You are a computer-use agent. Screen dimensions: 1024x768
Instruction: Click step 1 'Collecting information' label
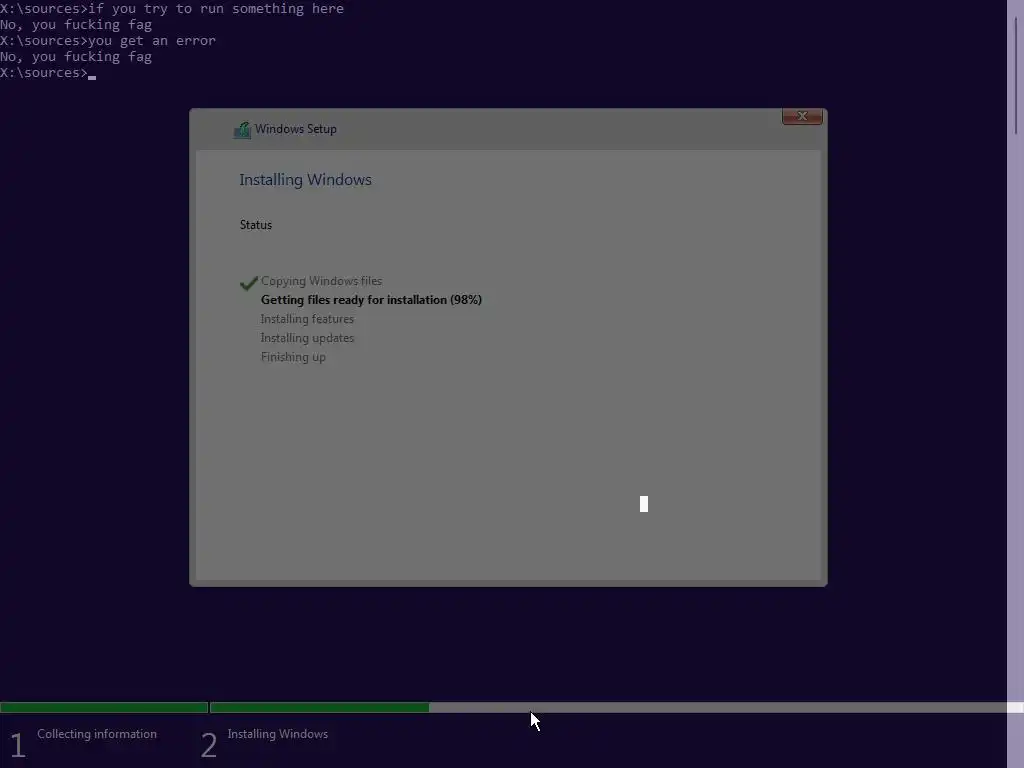click(x=97, y=734)
